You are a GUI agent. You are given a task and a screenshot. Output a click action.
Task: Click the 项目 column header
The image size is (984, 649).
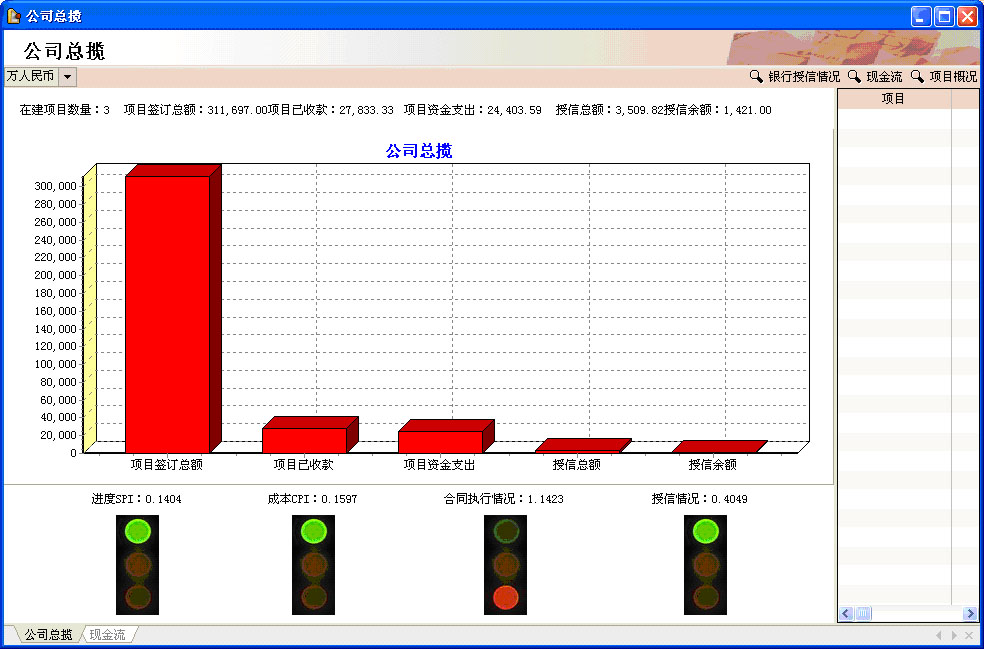[x=894, y=99]
